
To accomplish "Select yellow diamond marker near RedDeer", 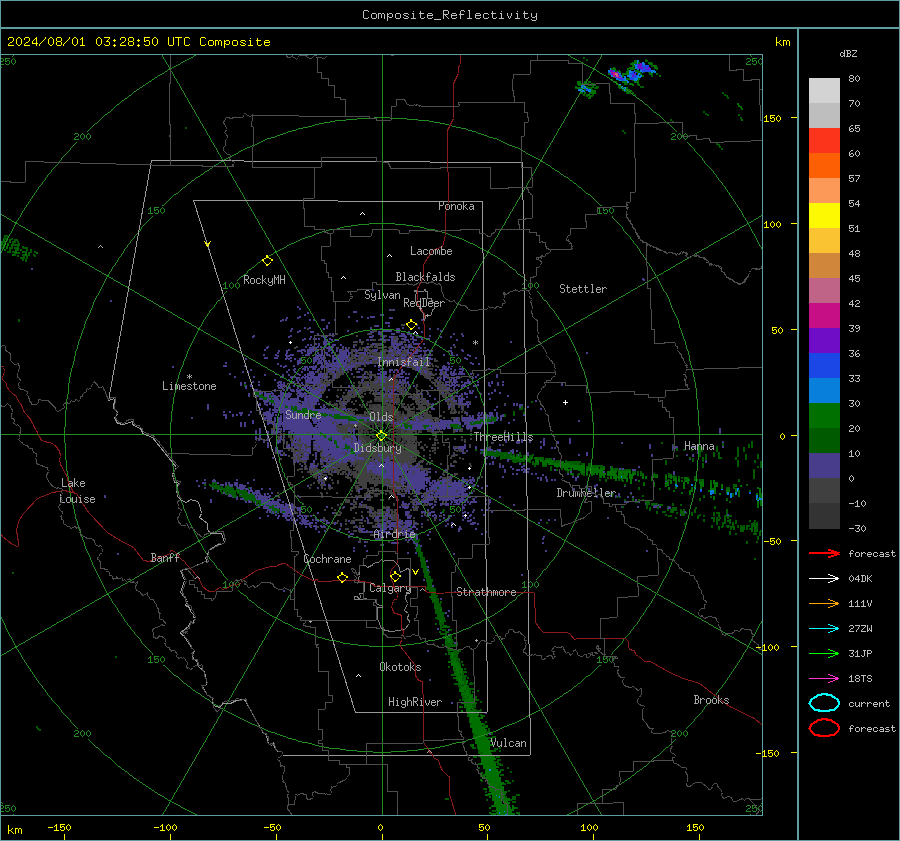I will point(411,325).
